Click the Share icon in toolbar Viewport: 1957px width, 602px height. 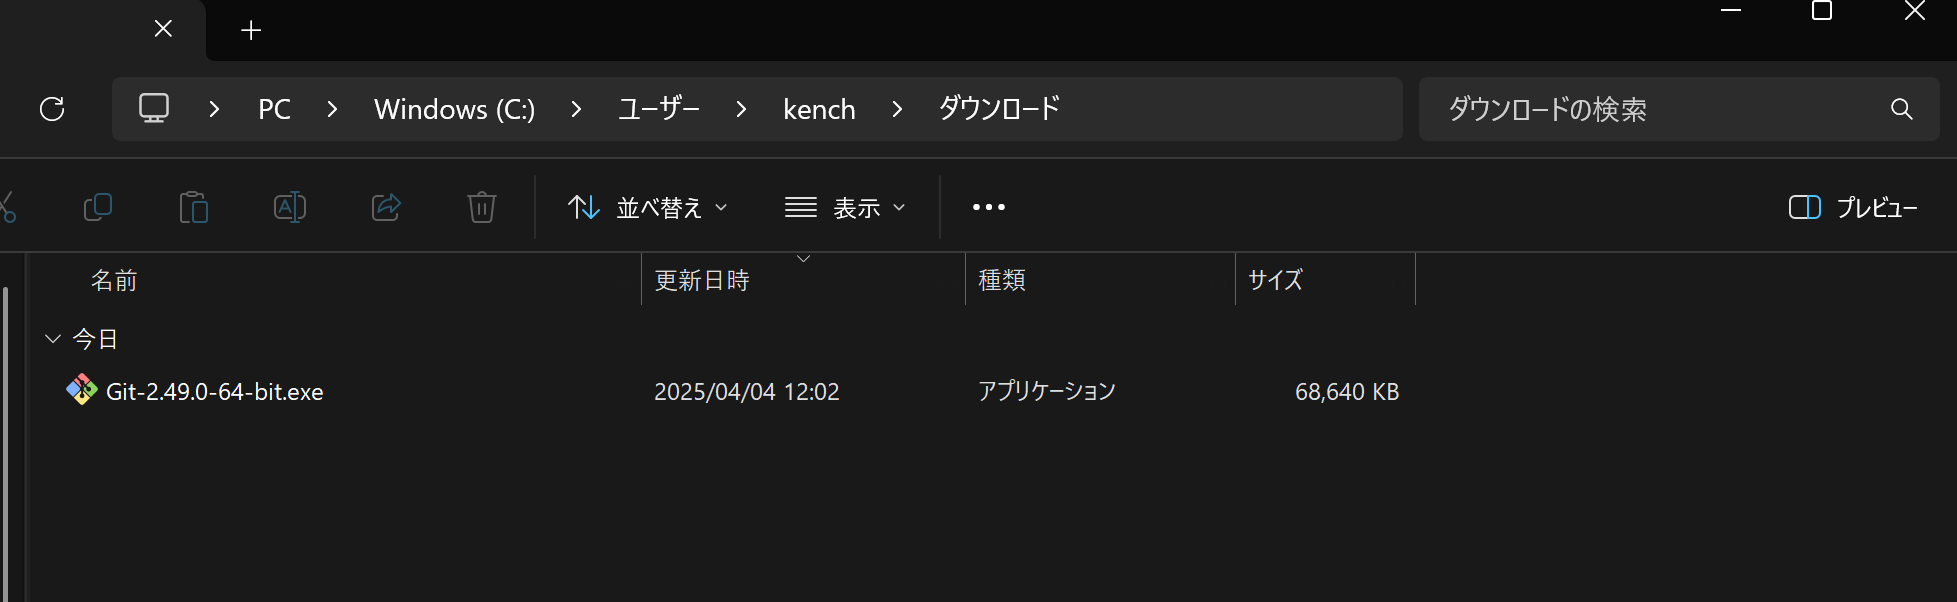(386, 207)
